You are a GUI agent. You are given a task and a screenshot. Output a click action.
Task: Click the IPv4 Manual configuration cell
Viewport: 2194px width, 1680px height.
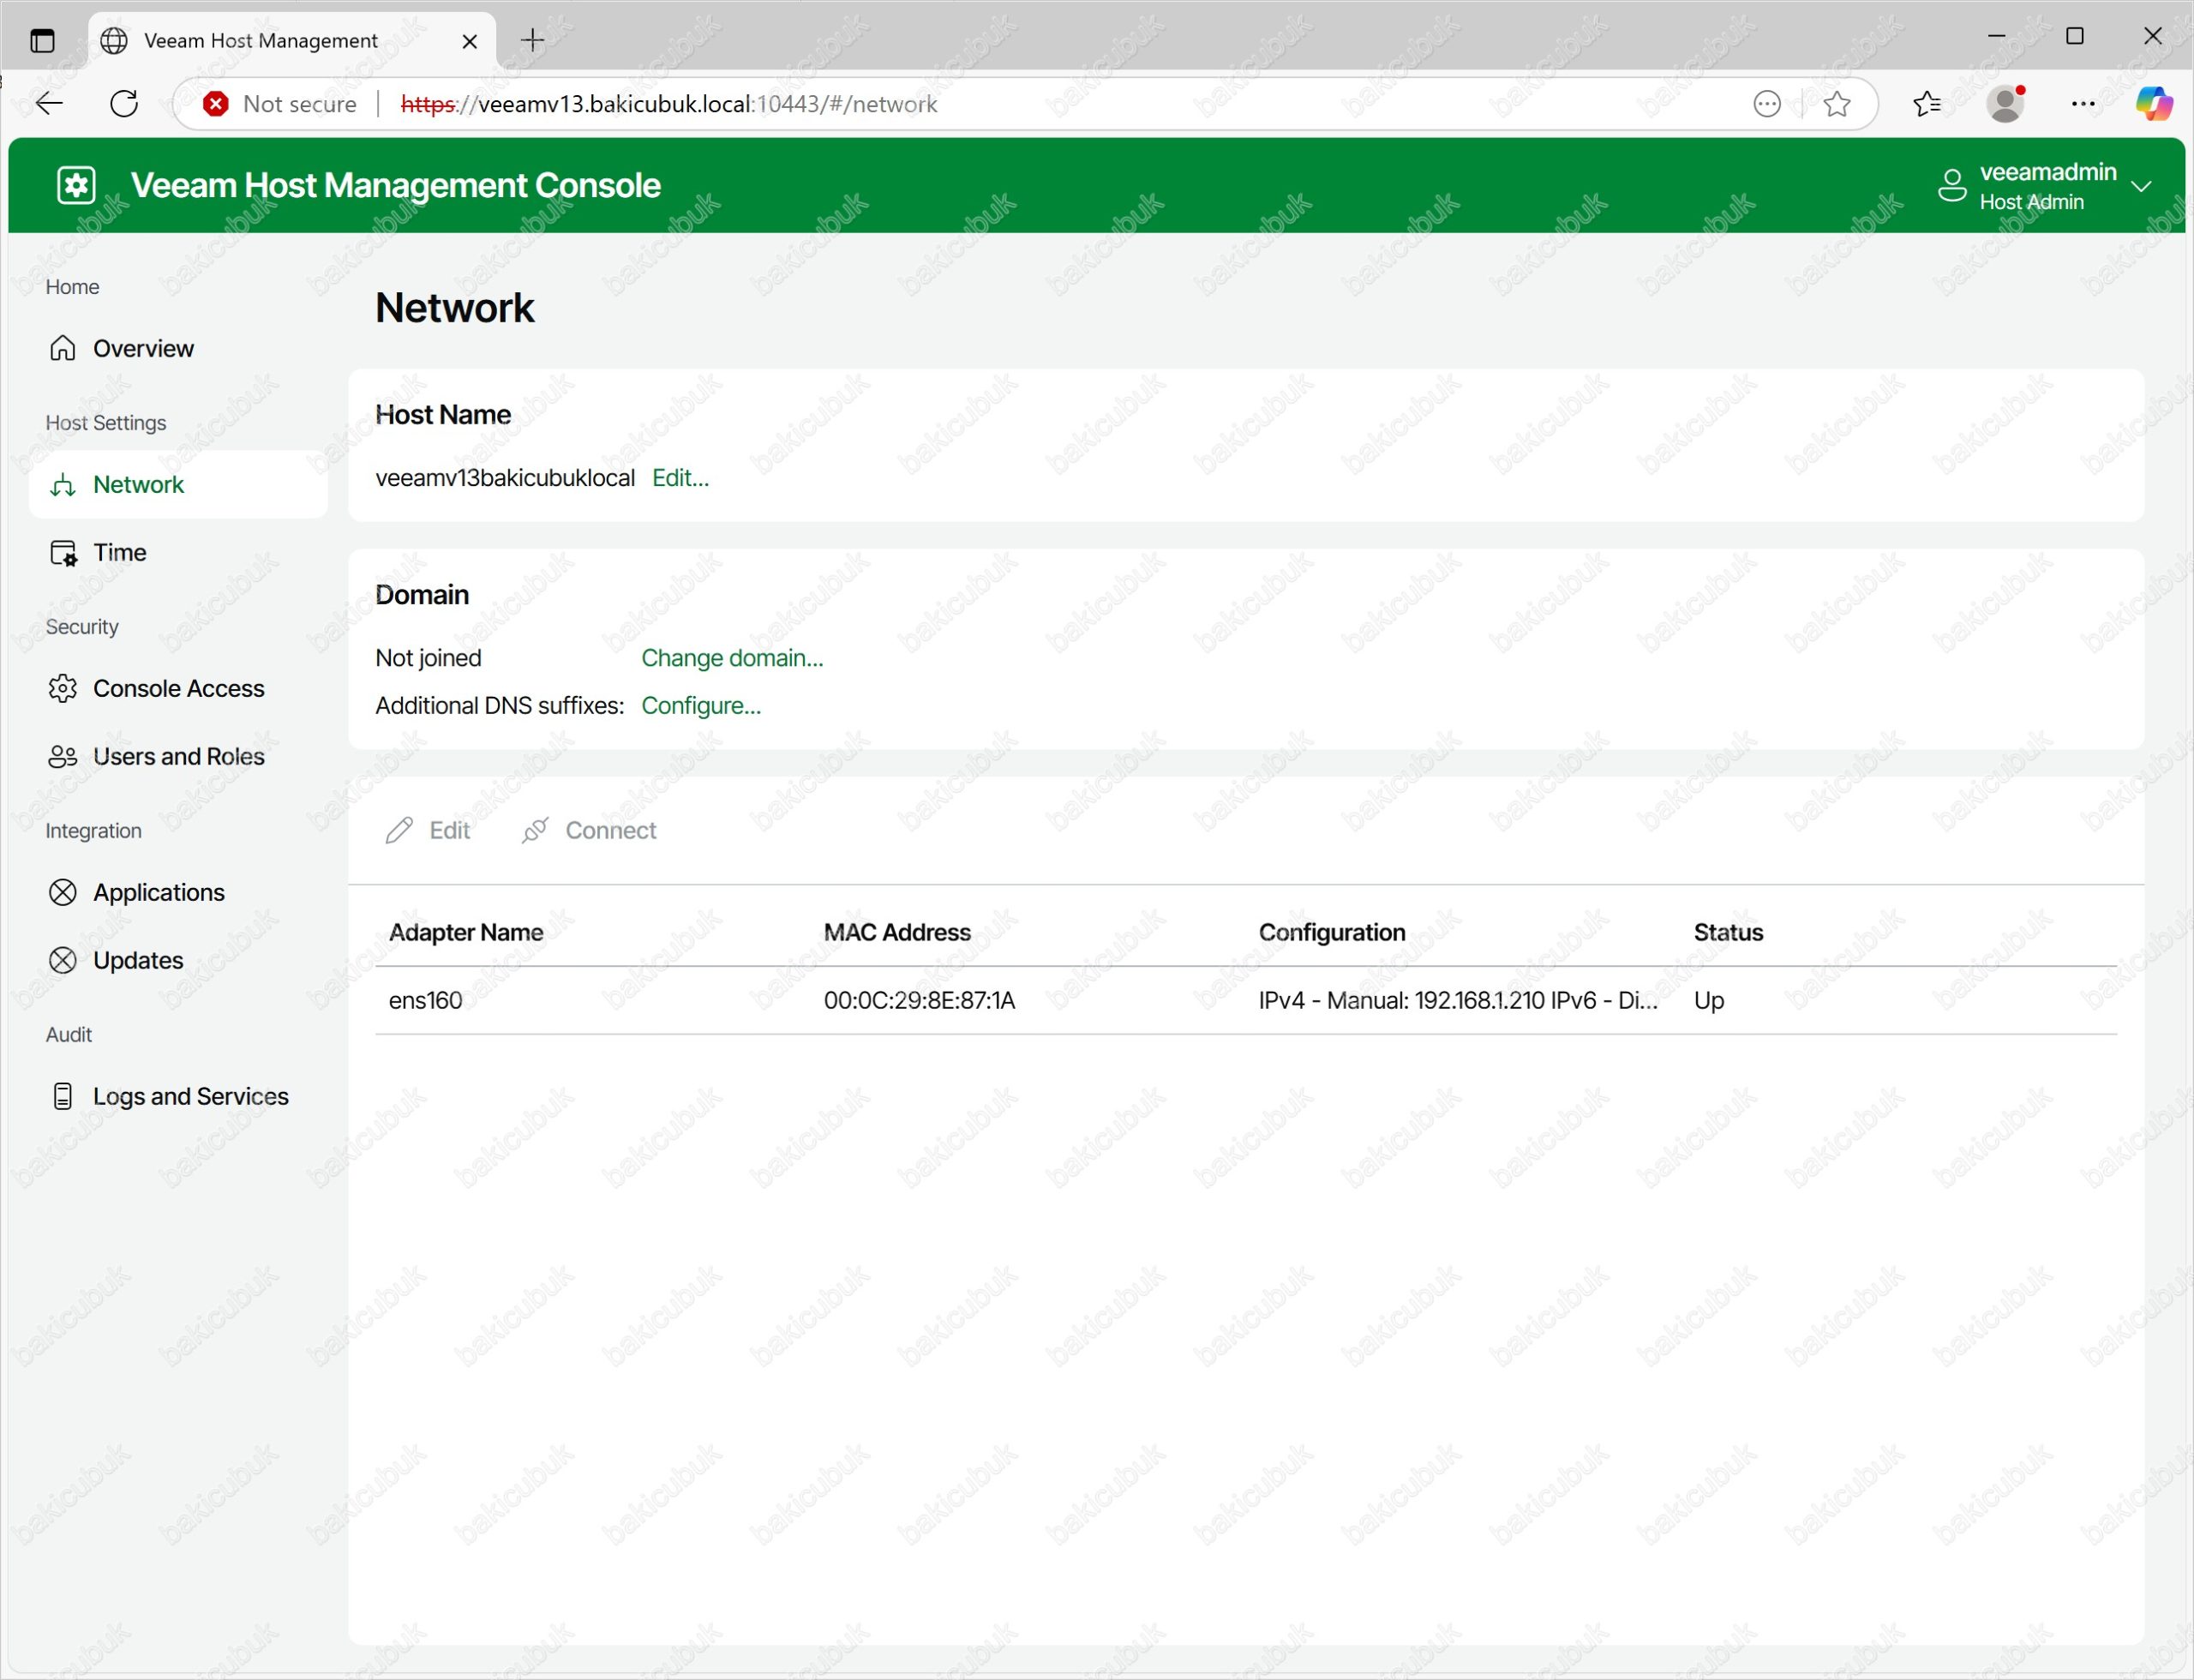(1458, 1001)
